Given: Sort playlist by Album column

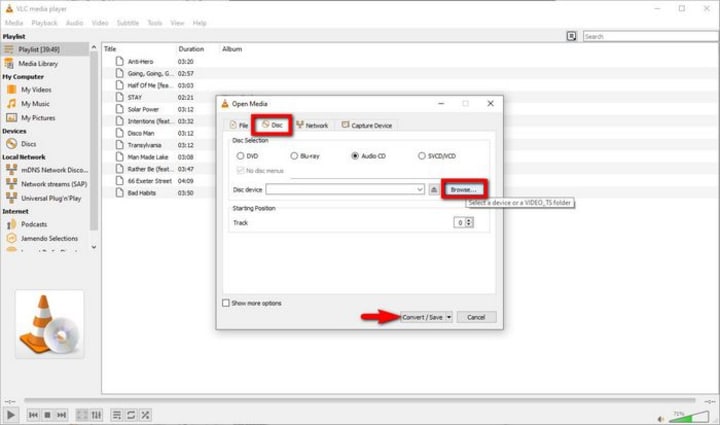Looking at the screenshot, I should coord(232,49).
